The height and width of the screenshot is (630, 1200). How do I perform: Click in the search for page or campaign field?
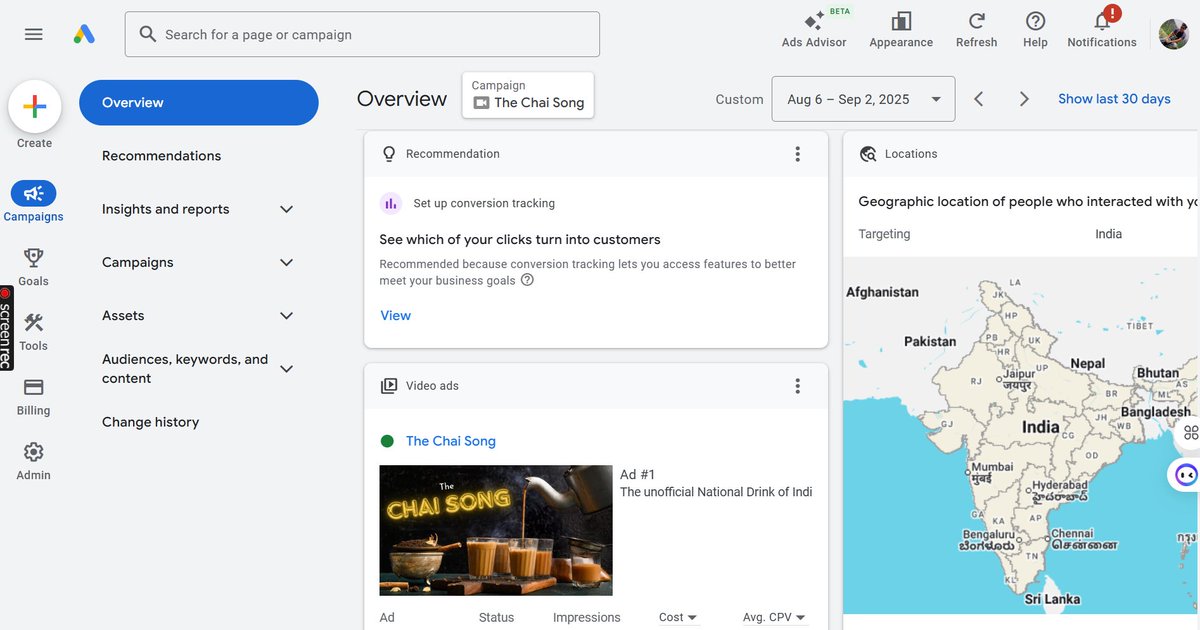[x=362, y=34]
